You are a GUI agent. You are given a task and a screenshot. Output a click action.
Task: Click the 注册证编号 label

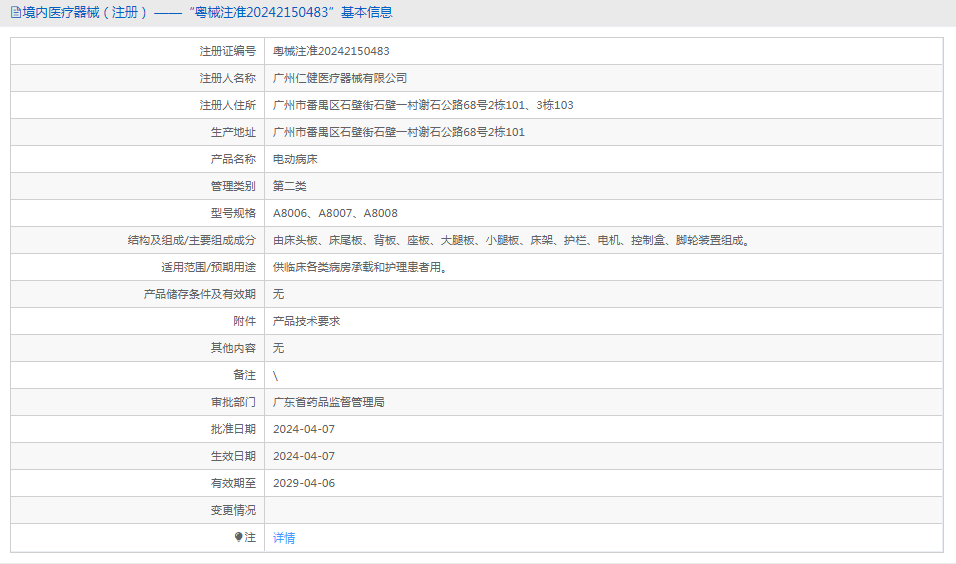[x=228, y=51]
